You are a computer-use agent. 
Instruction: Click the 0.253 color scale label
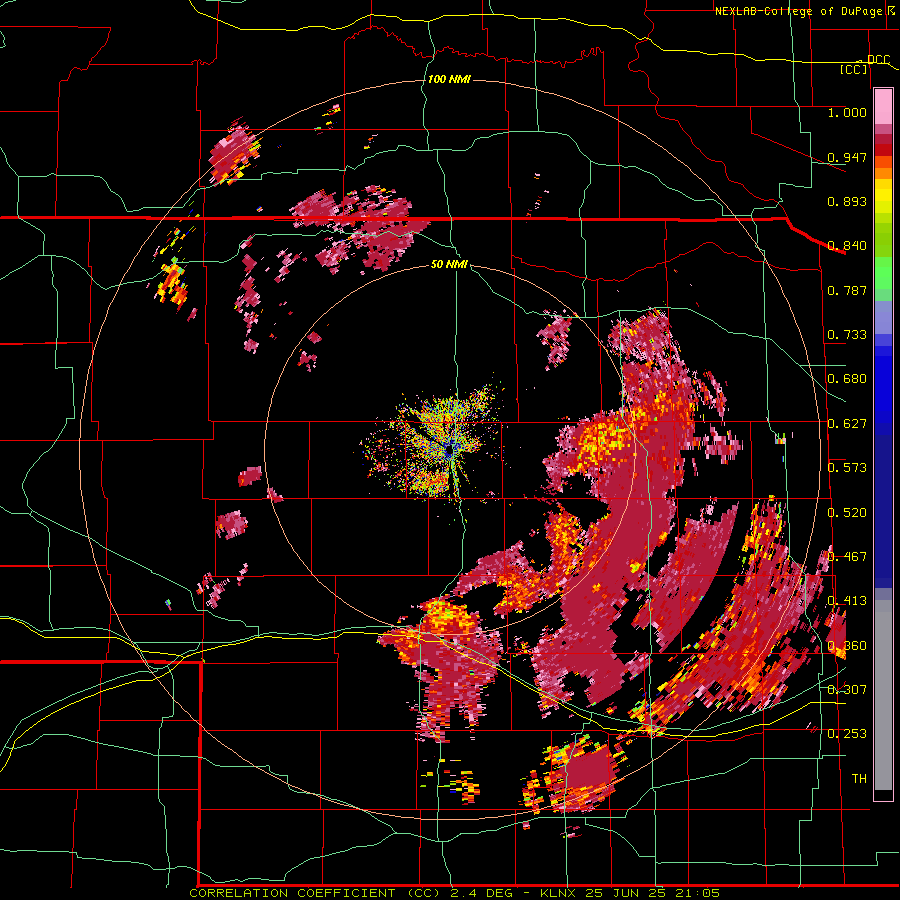coord(847,734)
